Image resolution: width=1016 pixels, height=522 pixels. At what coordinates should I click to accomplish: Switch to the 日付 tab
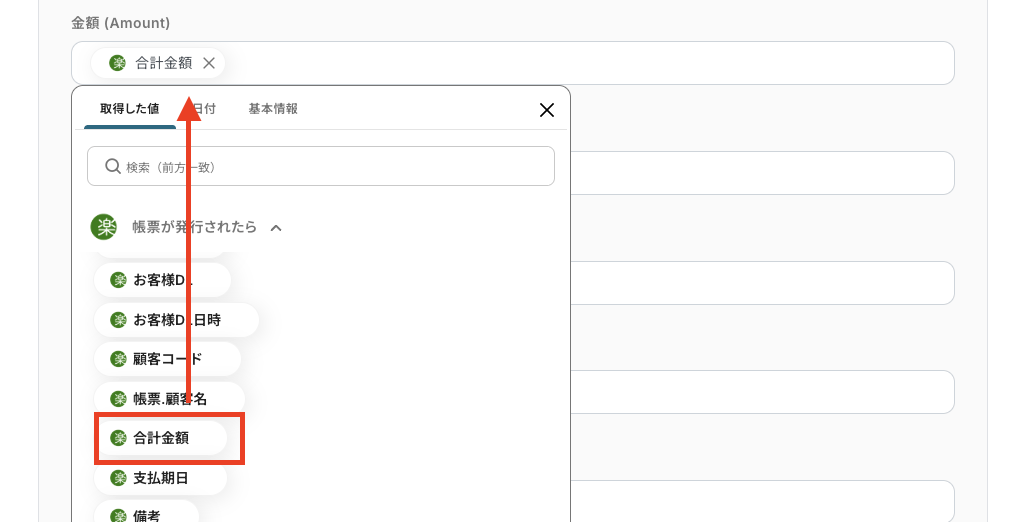point(205,109)
